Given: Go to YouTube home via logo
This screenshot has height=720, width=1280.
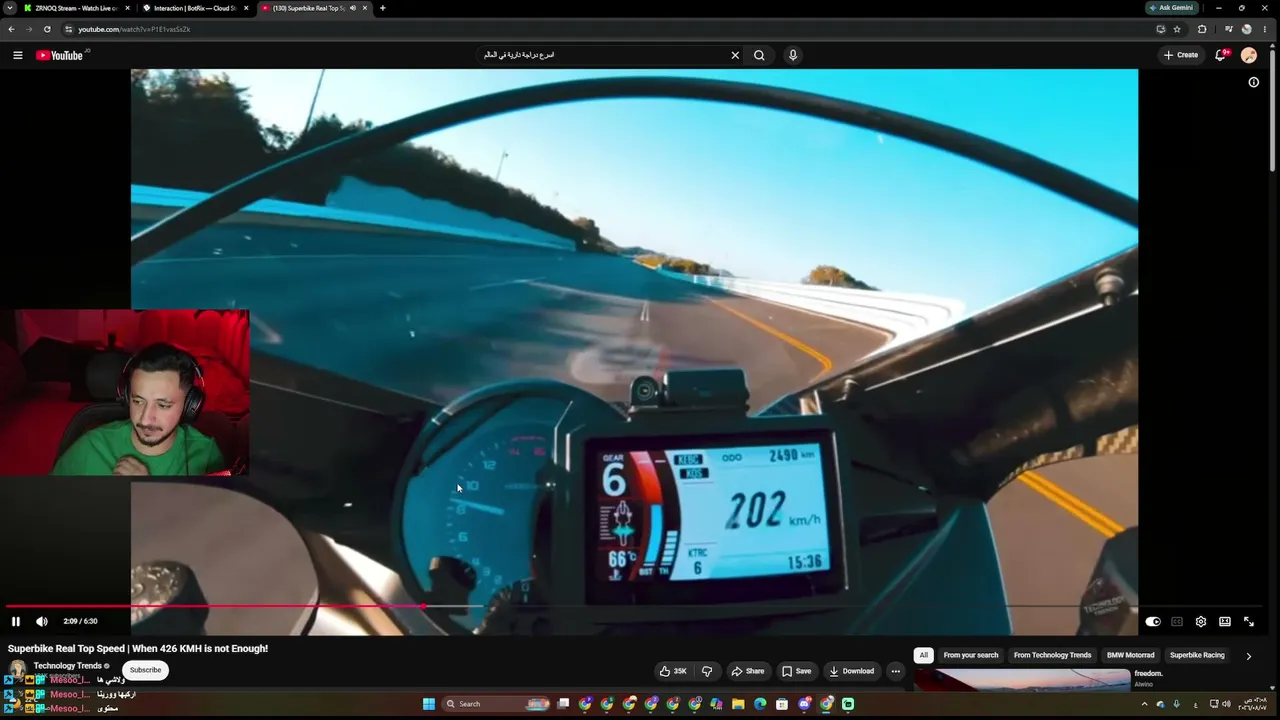Looking at the screenshot, I should click(x=60, y=55).
